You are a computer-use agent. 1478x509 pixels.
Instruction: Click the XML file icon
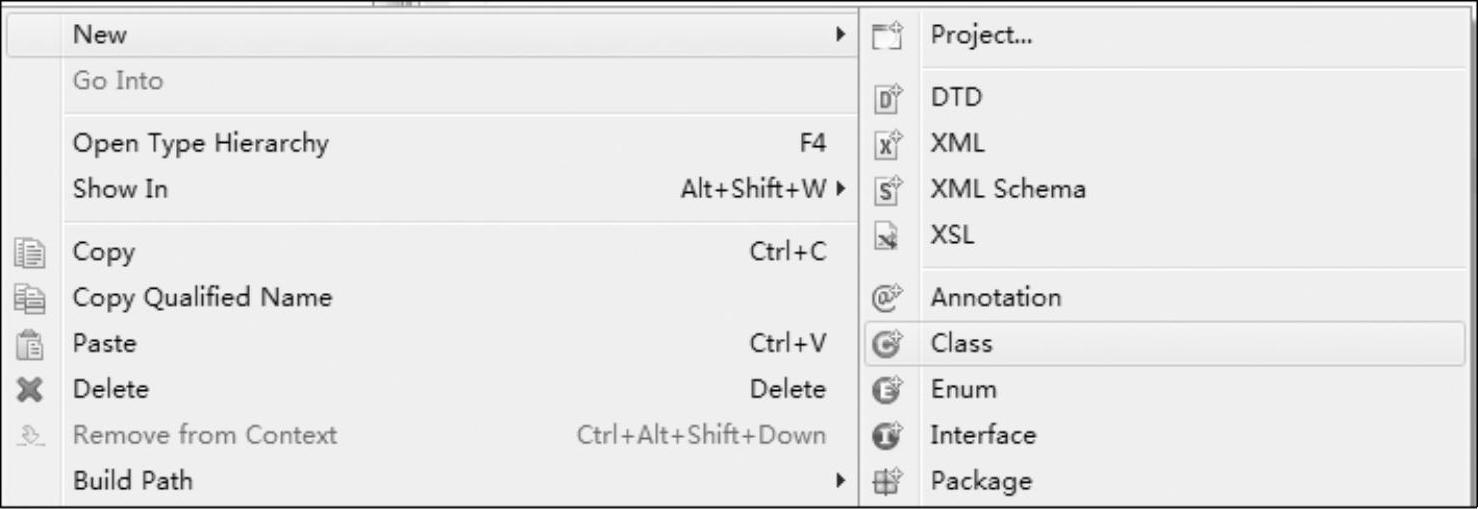887,144
